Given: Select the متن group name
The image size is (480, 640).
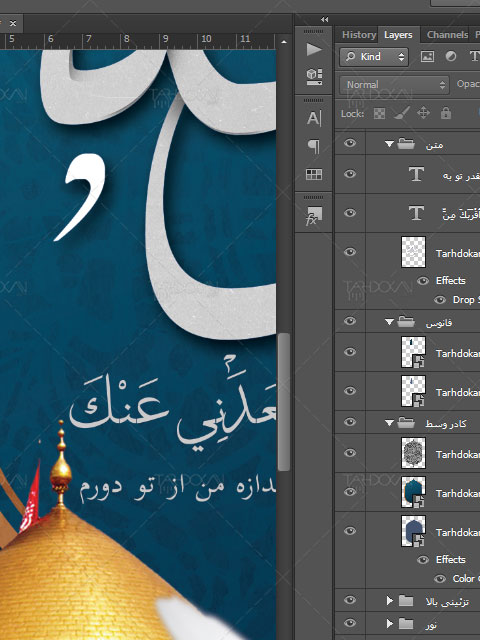Looking at the screenshot, I should [x=434, y=145].
